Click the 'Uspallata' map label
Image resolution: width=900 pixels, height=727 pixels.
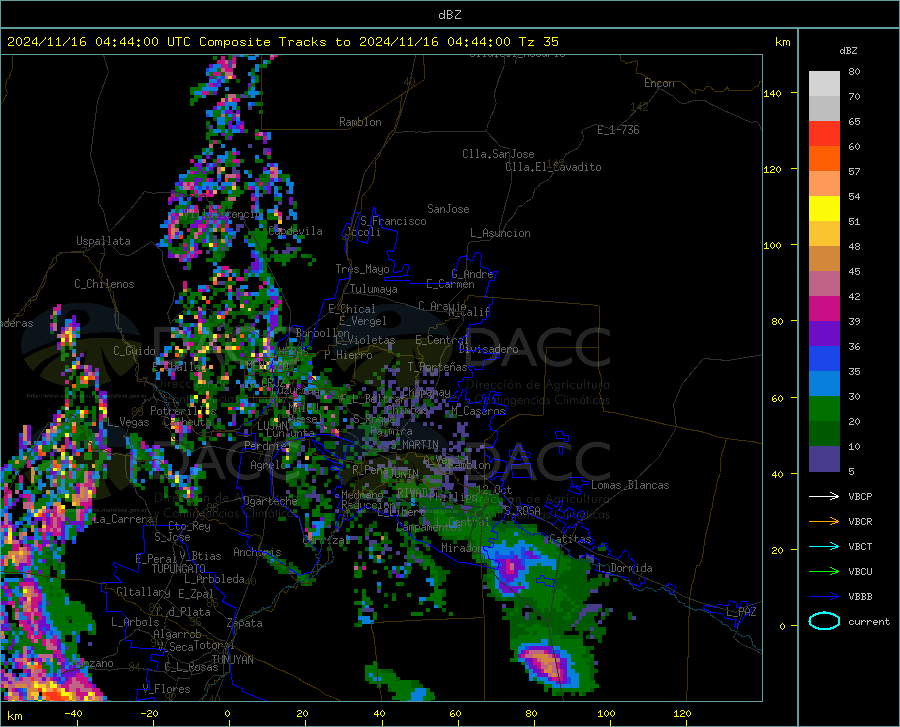pos(103,241)
